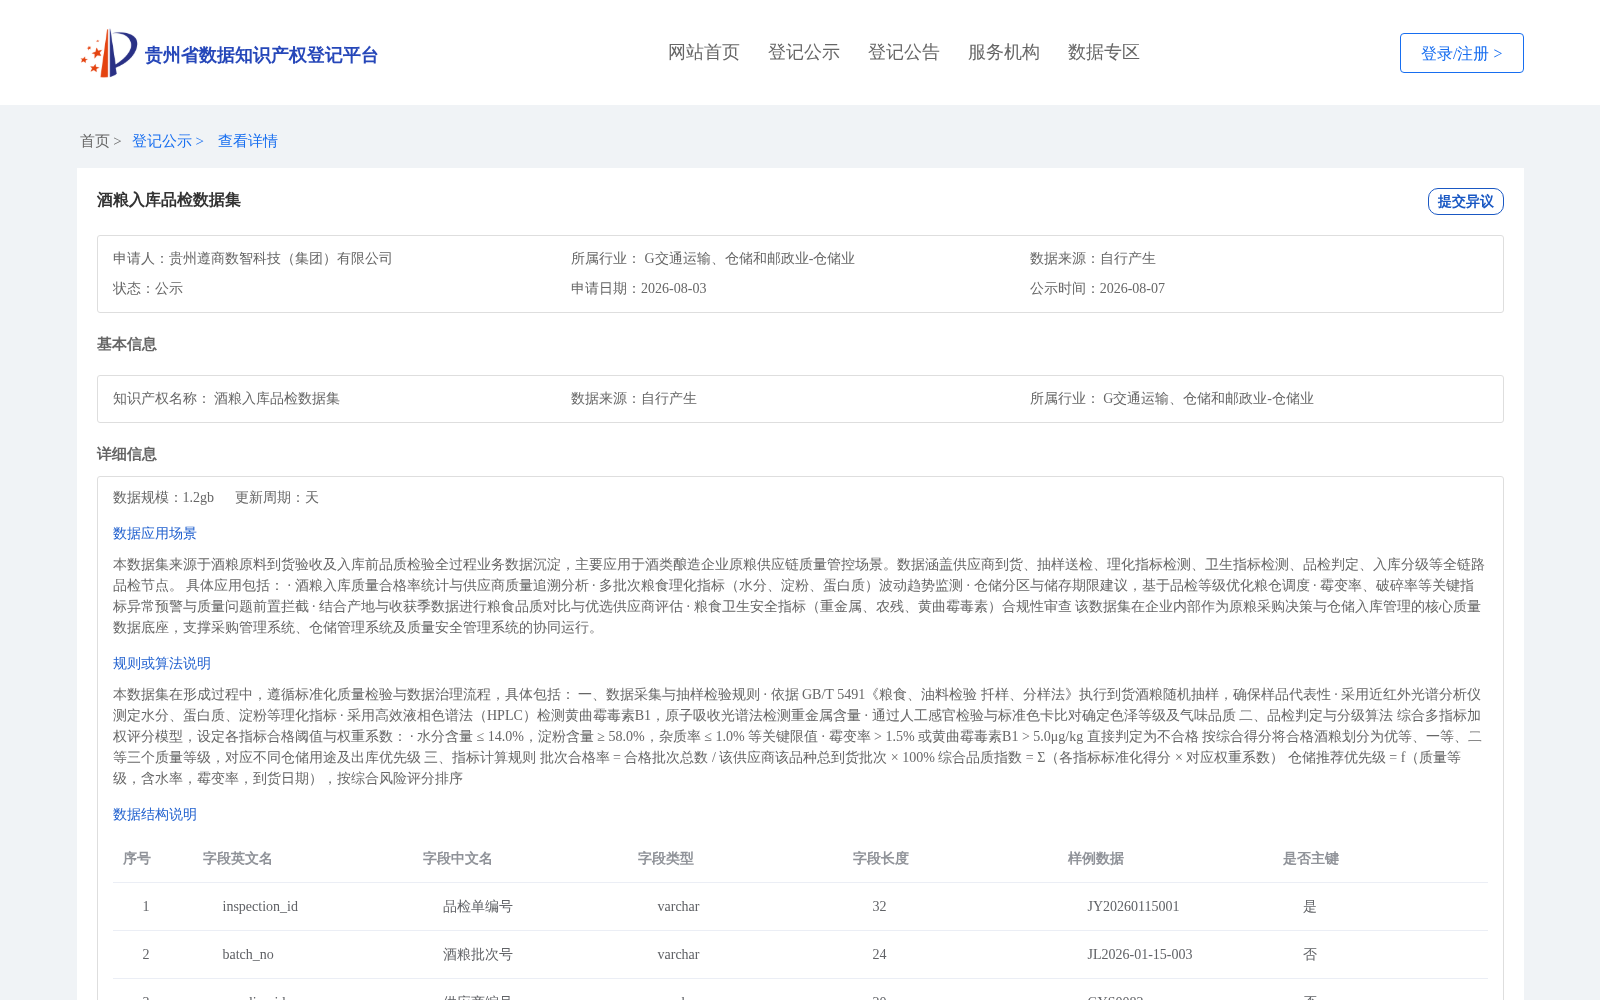Click the 申请日期：2026-08-03 text

tap(639, 288)
